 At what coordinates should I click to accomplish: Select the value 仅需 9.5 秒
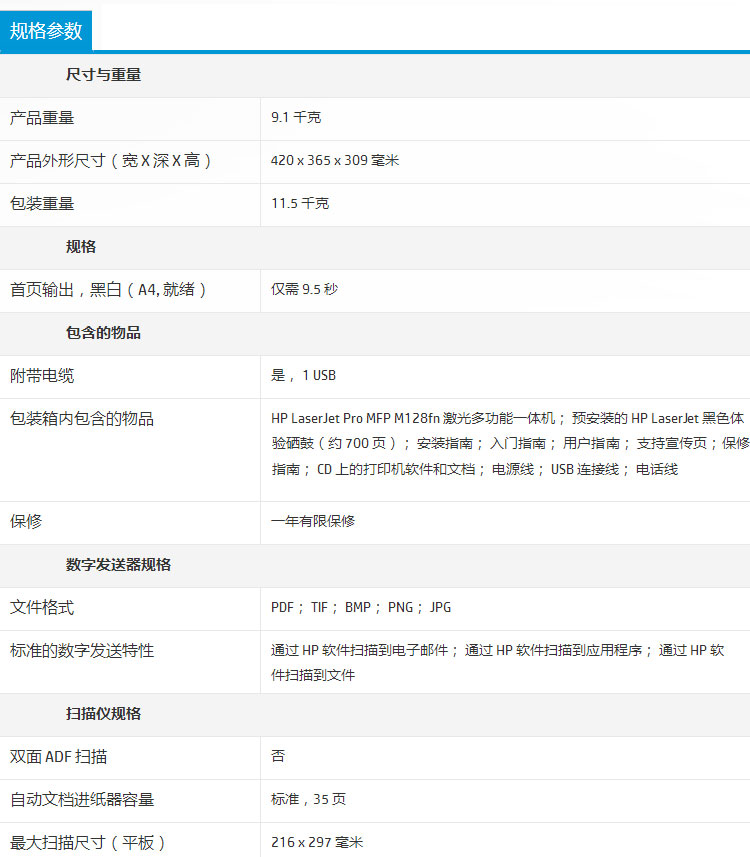pos(304,289)
